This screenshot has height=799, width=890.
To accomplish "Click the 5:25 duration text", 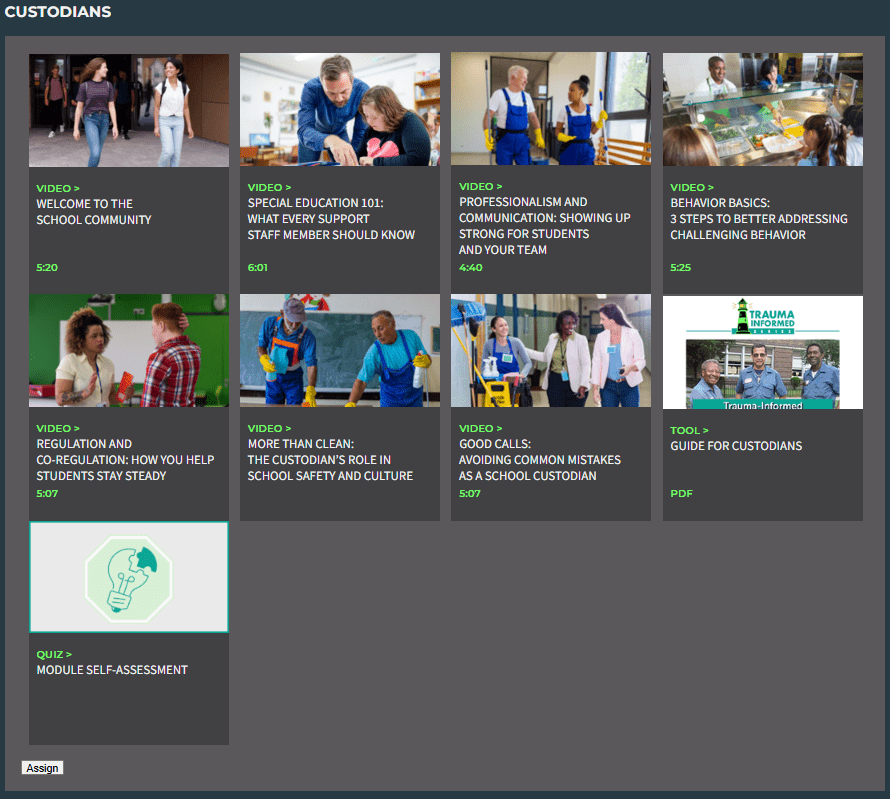I will coord(681,267).
